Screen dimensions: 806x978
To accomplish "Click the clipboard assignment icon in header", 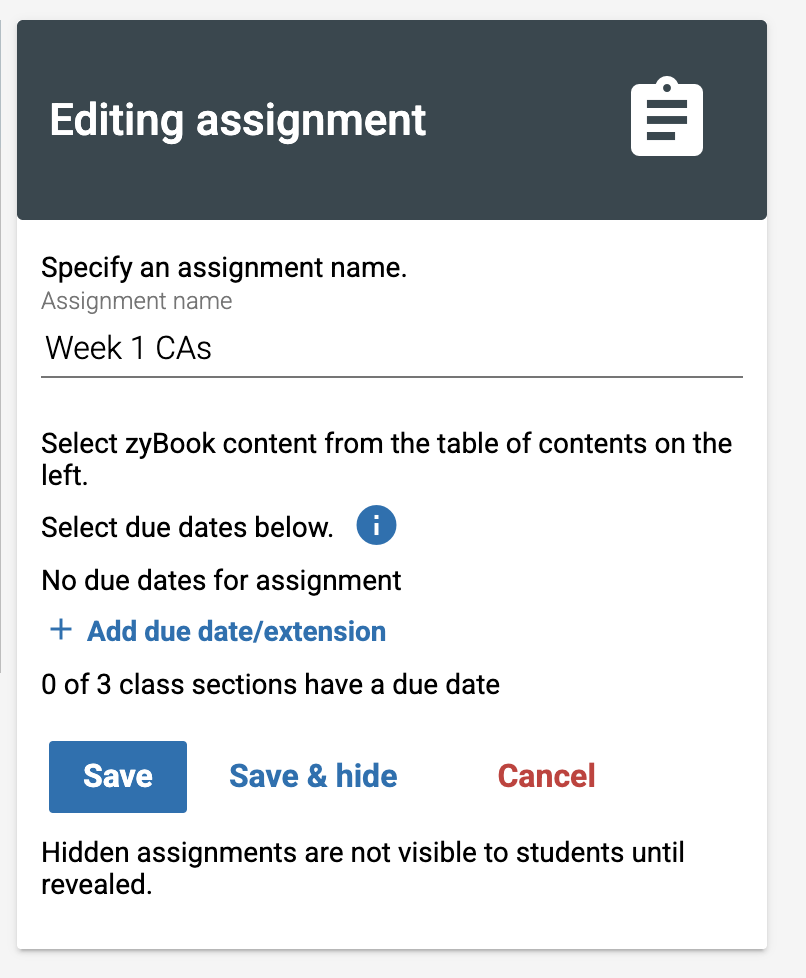I will pyautogui.click(x=666, y=117).
